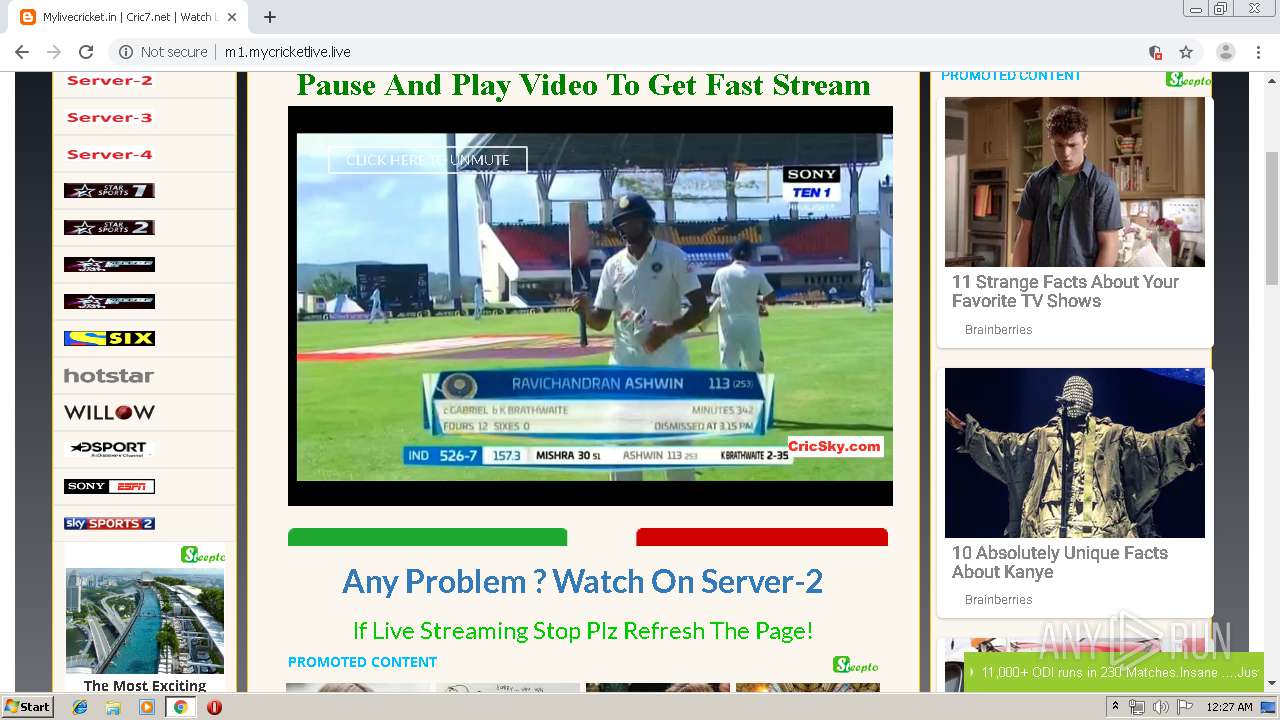Select the Mylivecricket.in browser tab

coord(130,17)
